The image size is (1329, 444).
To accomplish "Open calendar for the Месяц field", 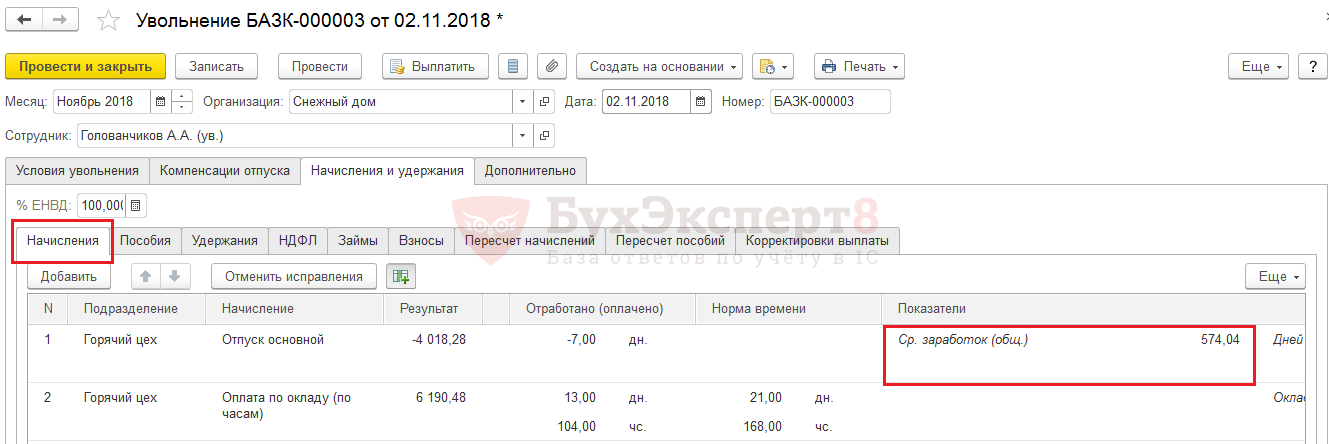I will (x=161, y=101).
